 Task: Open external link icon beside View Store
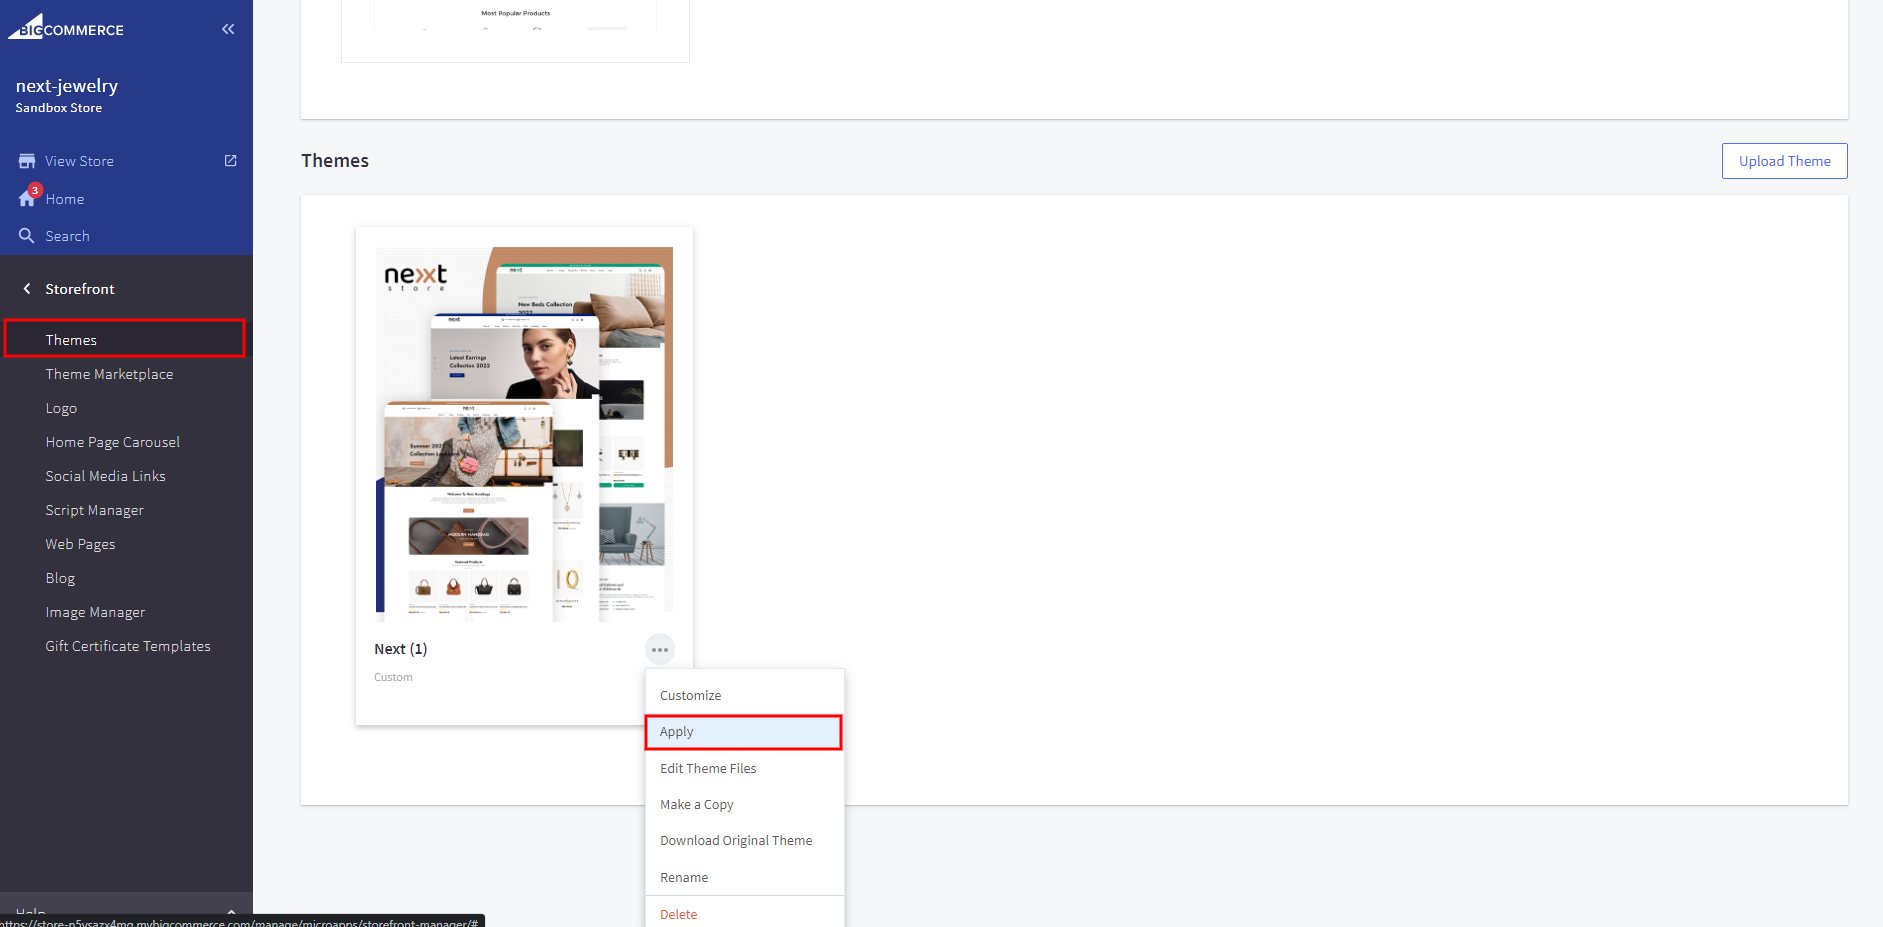click(231, 161)
